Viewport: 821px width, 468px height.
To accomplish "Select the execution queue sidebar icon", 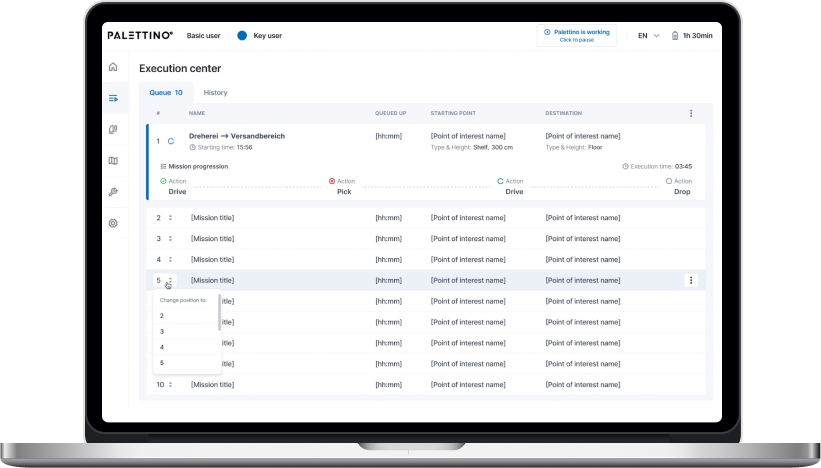I will point(113,98).
